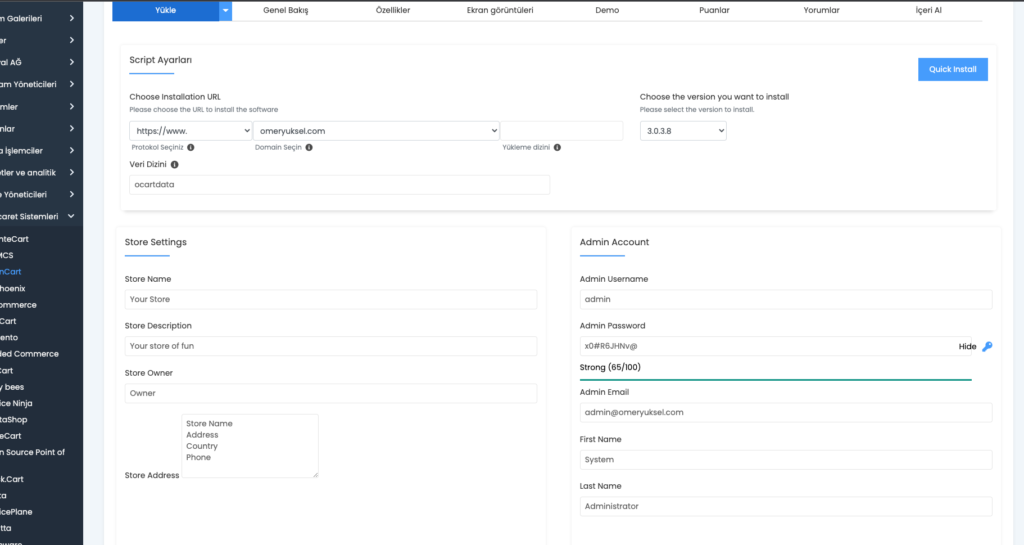Image resolution: width=1024 pixels, height=545 pixels.
Task: Open the 3.0.3.8 version dropdown
Action: pyautogui.click(x=683, y=131)
